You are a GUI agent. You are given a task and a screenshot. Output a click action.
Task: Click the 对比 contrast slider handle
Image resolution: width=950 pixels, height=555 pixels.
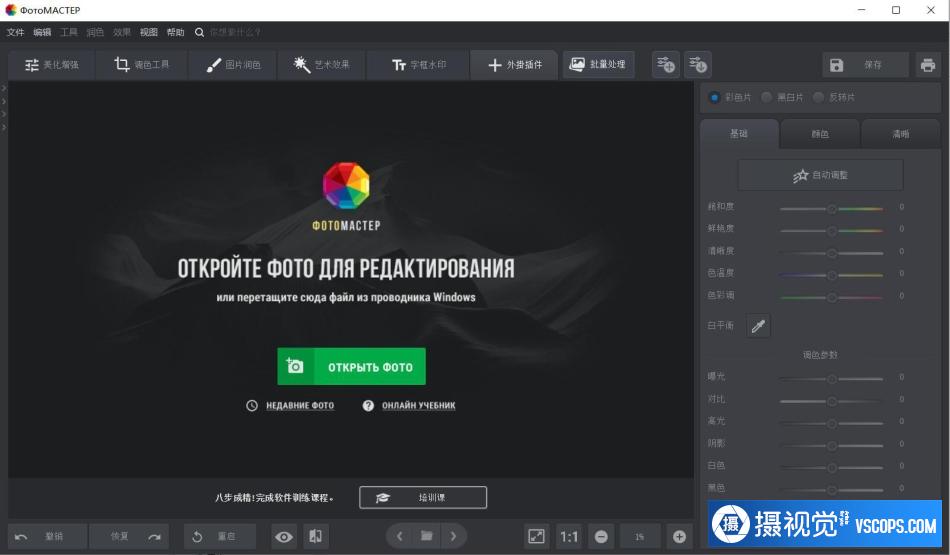click(832, 401)
